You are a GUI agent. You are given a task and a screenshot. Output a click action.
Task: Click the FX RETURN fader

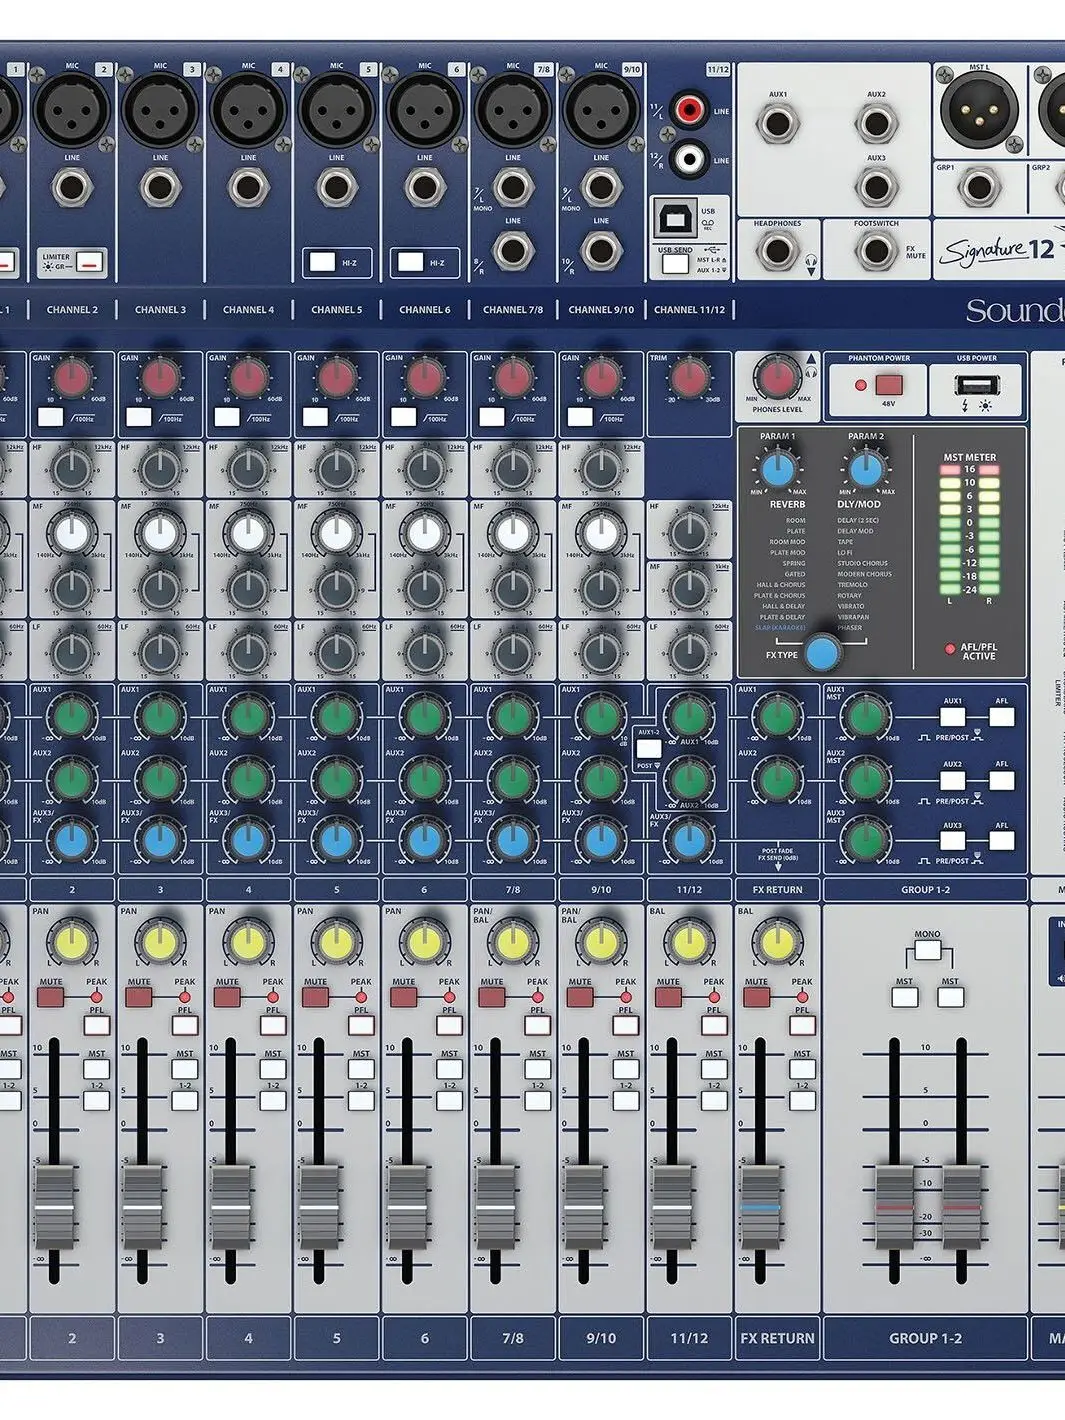(x=760, y=1207)
